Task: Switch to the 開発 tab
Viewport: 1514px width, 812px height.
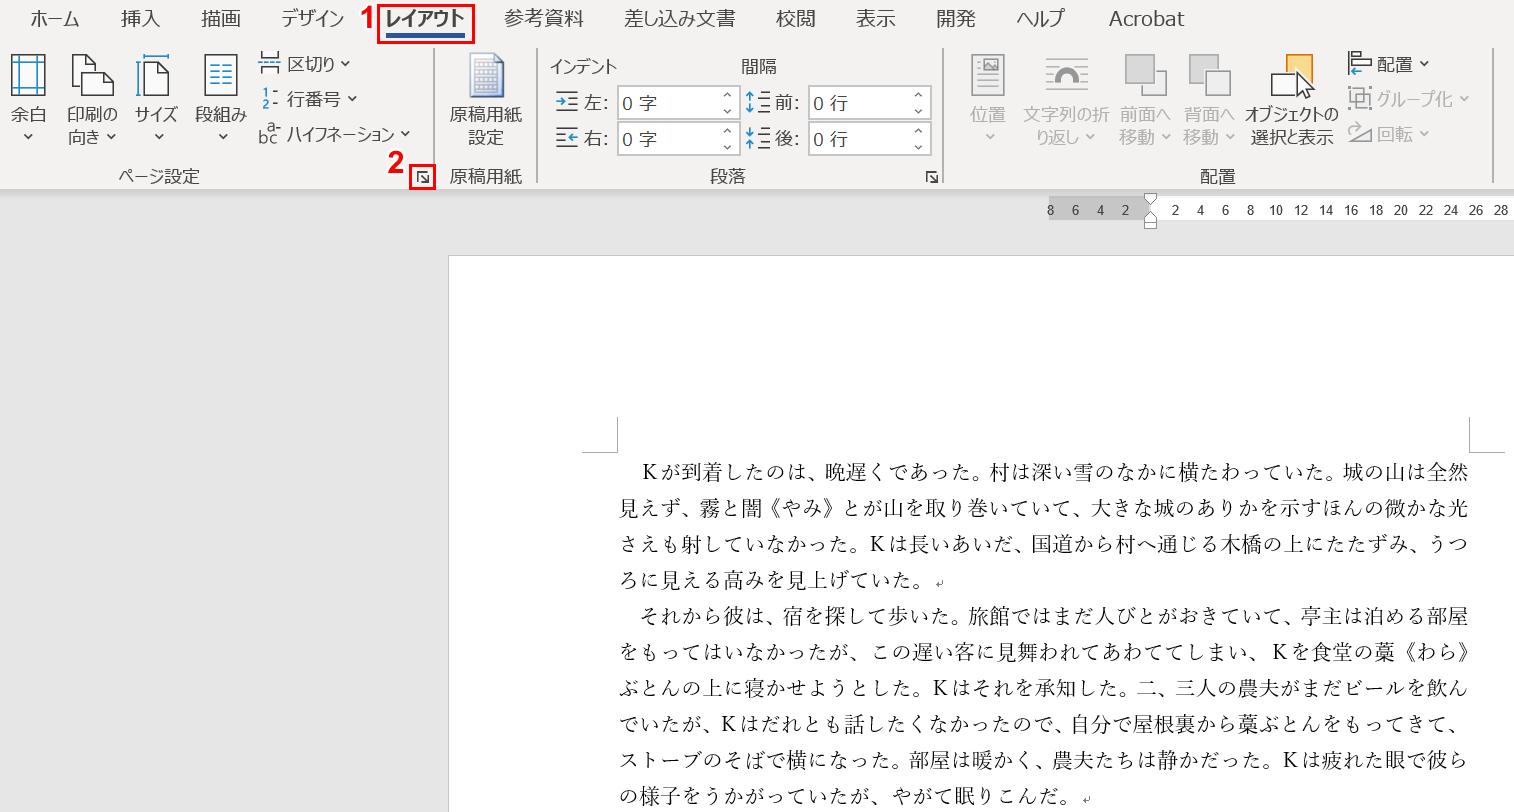Action: click(956, 18)
